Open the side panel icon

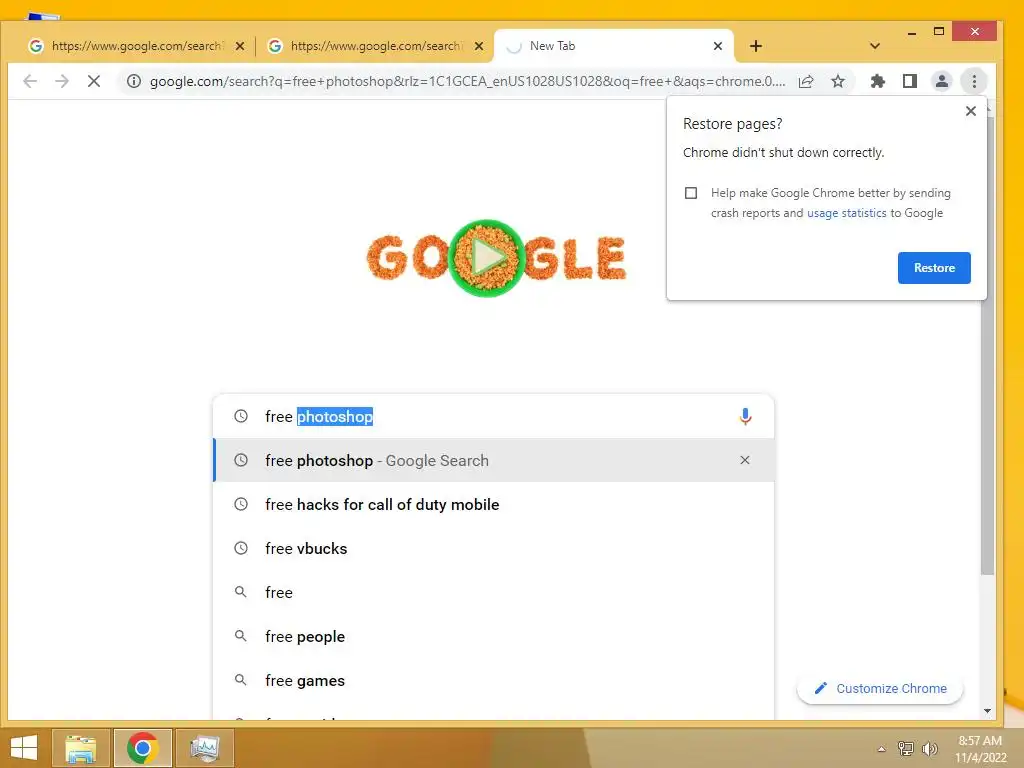tap(910, 81)
